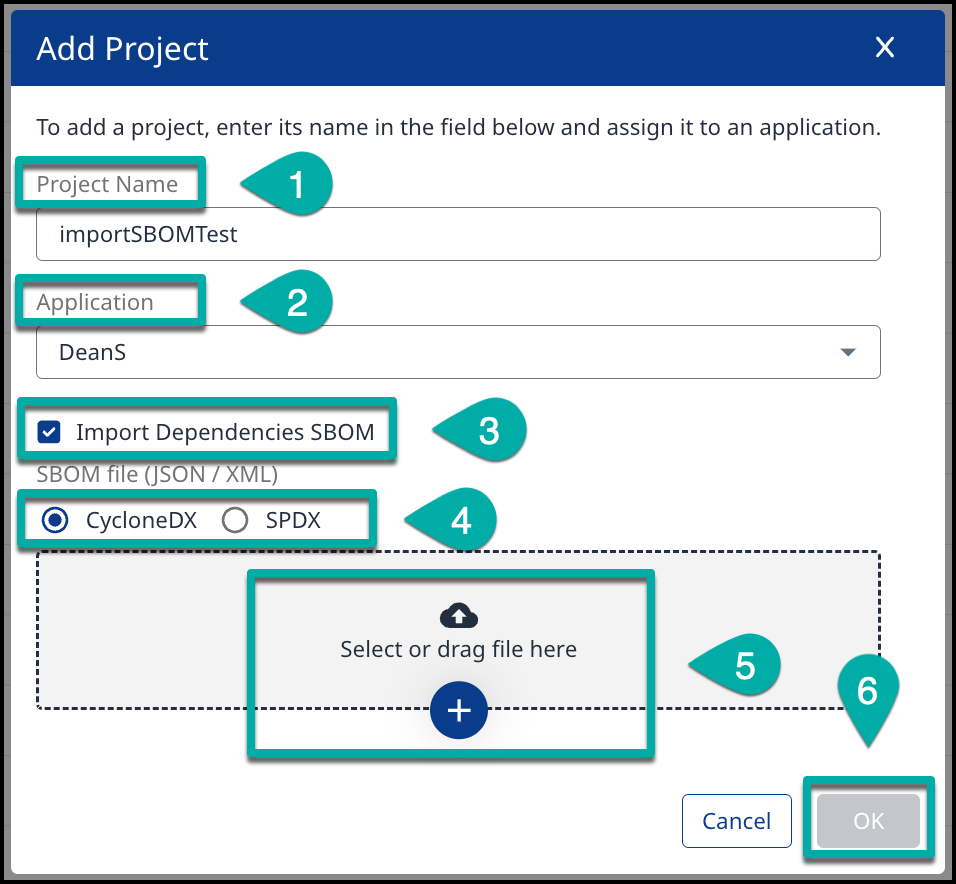This screenshot has height=884, width=956.
Task: Click the cloud upload icon
Action: click(458, 616)
